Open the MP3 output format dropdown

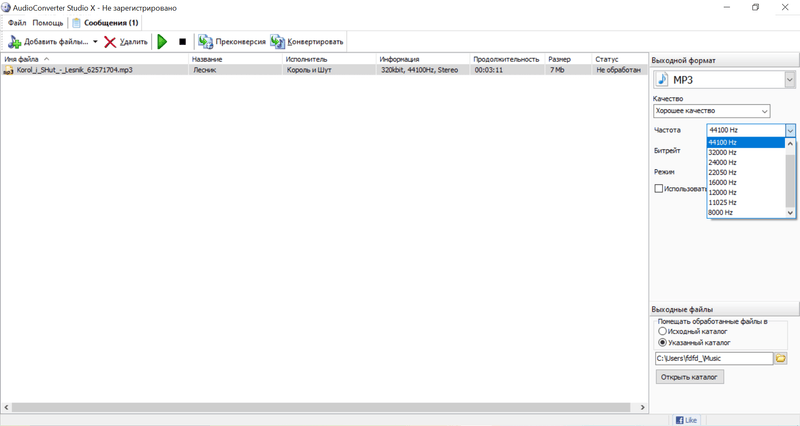789,80
